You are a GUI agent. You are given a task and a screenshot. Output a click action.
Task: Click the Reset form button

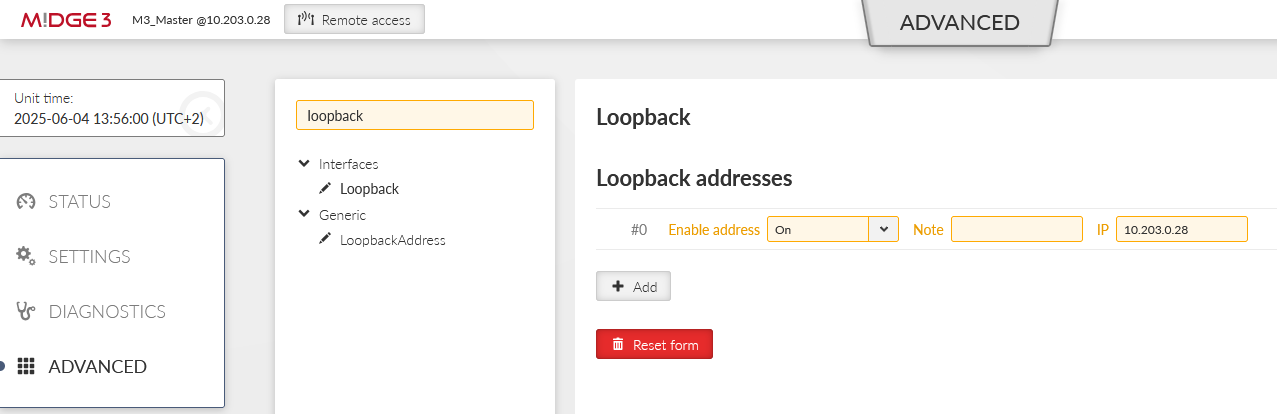[x=654, y=344]
